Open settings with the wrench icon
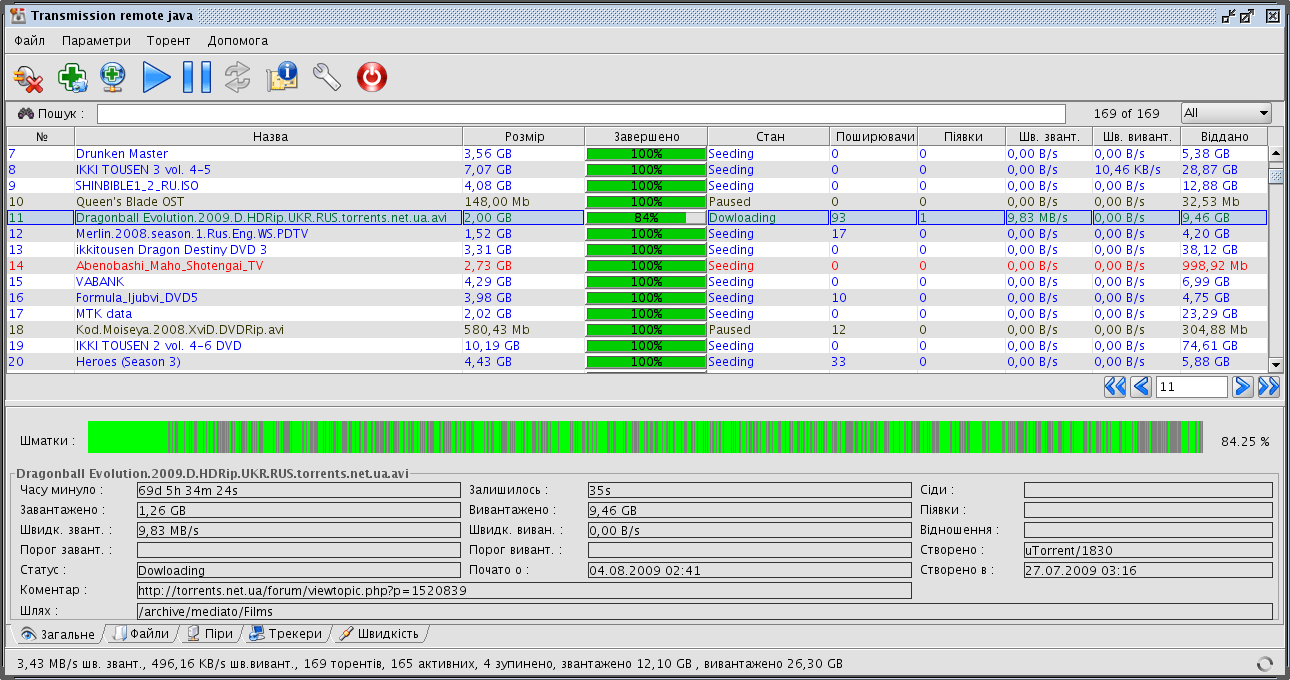This screenshot has width=1290, height=680. [327, 78]
